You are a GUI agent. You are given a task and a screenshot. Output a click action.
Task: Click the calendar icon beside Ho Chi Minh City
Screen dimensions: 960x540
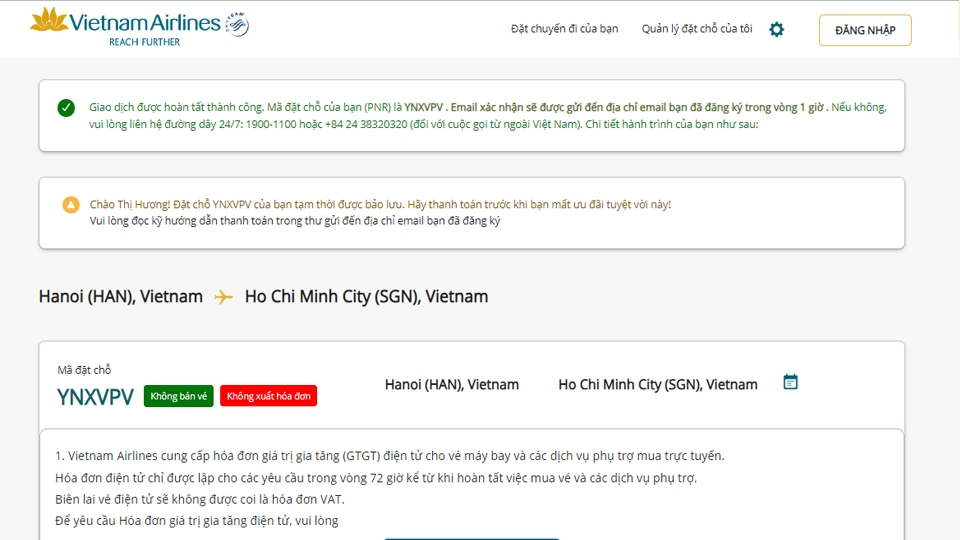(x=790, y=382)
